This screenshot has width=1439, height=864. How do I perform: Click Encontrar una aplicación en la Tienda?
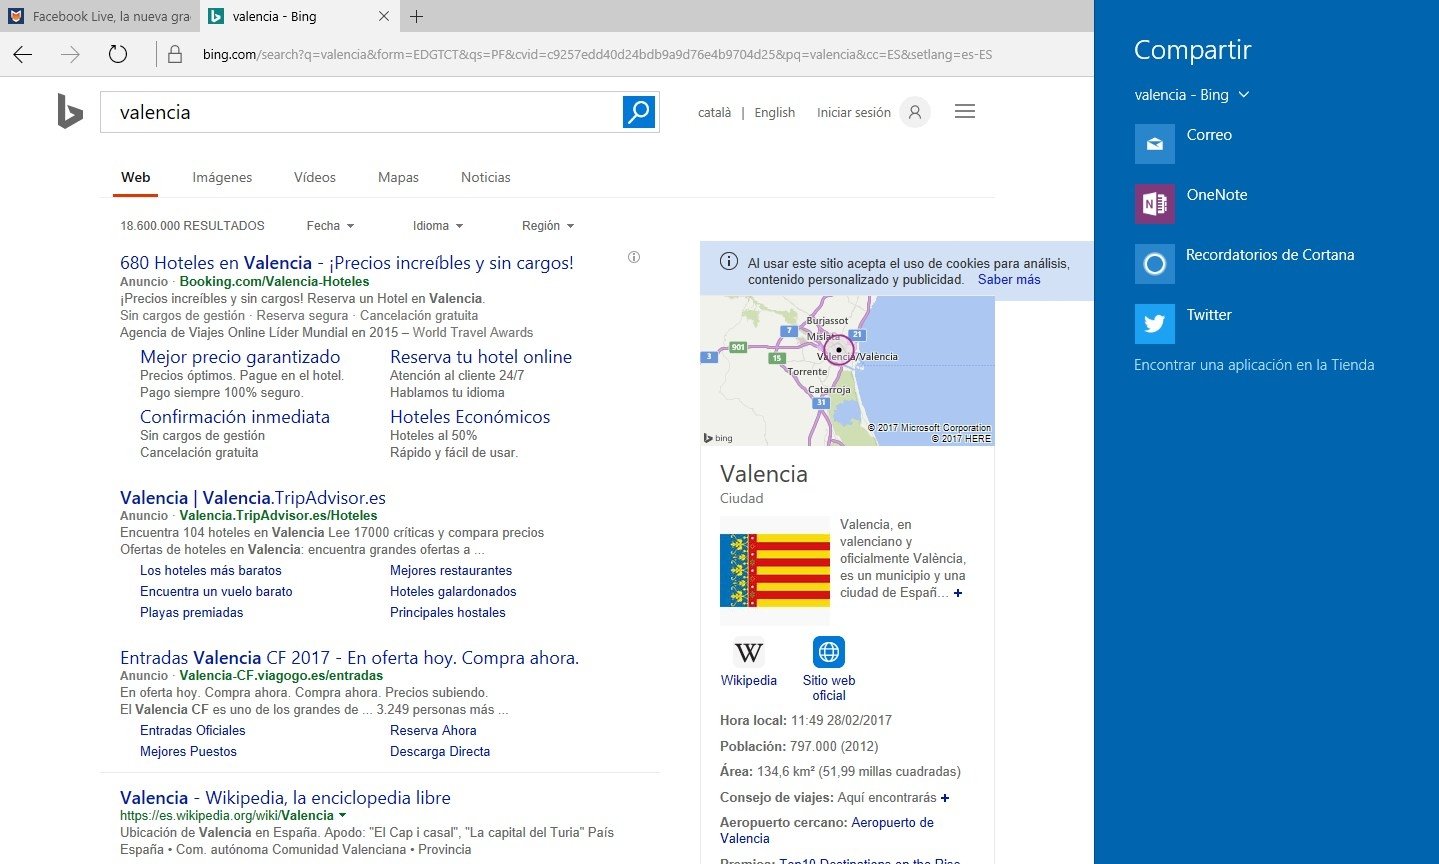[1254, 365]
